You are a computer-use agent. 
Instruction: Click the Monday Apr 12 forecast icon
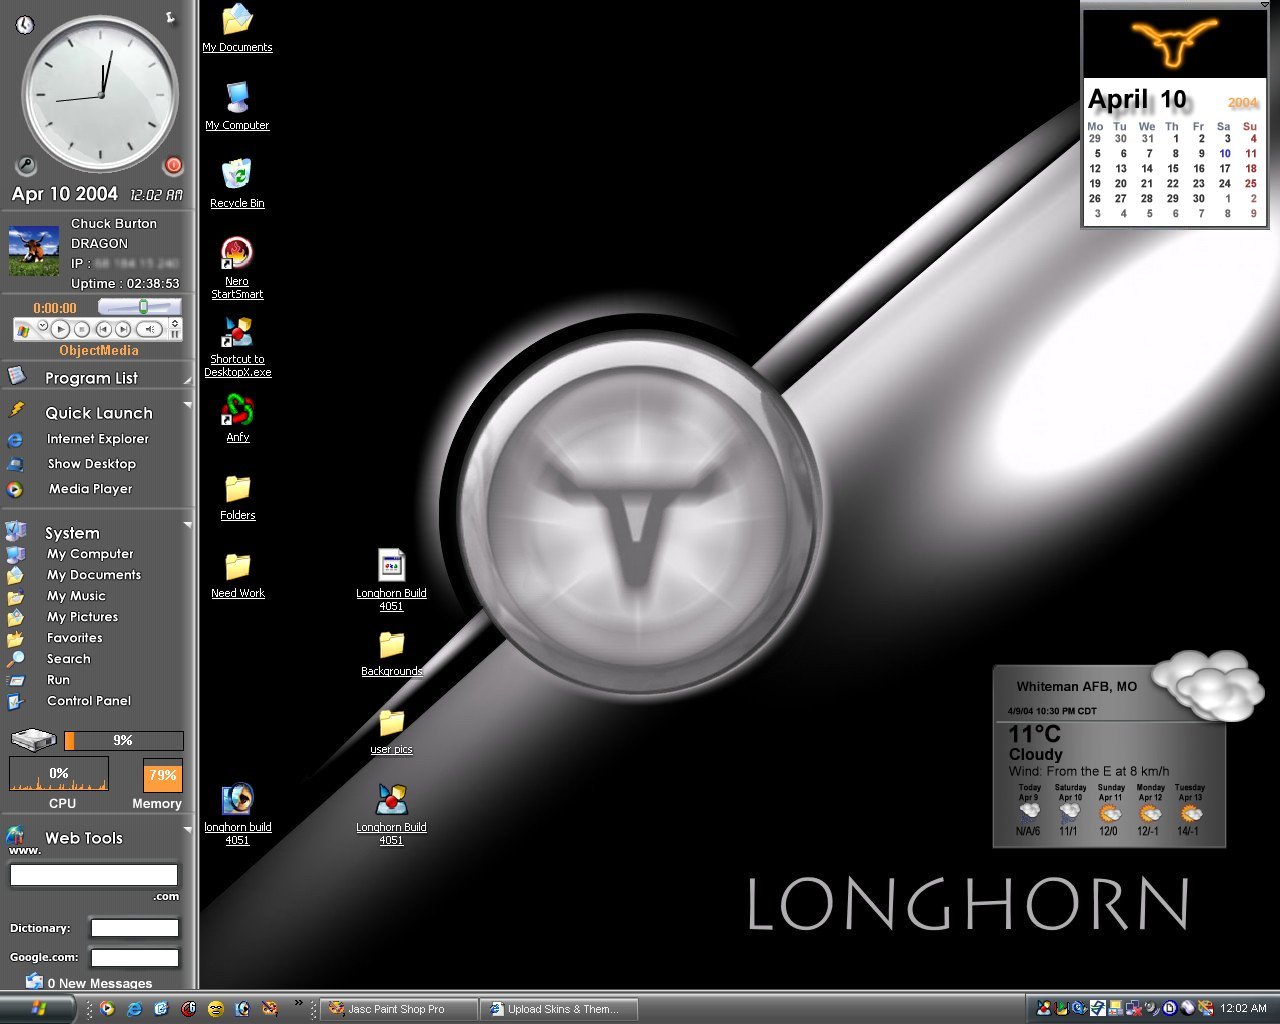1150,814
